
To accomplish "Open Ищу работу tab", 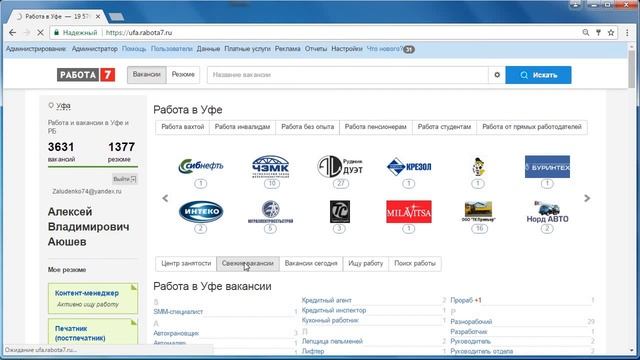I will tap(366, 264).
